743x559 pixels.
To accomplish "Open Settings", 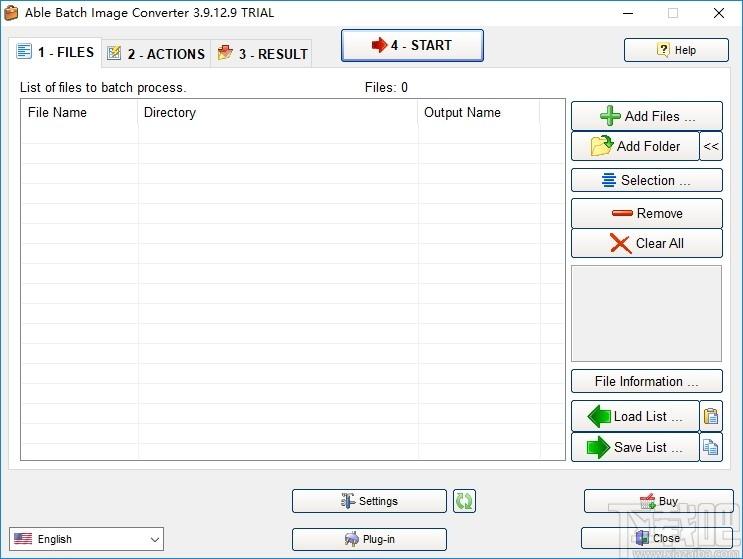I will (x=369, y=501).
